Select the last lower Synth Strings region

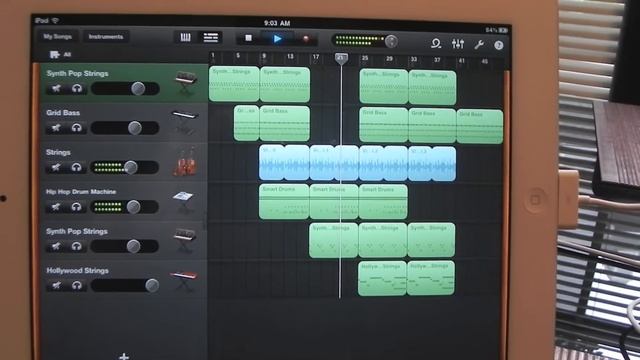pyautogui.click(x=431, y=240)
